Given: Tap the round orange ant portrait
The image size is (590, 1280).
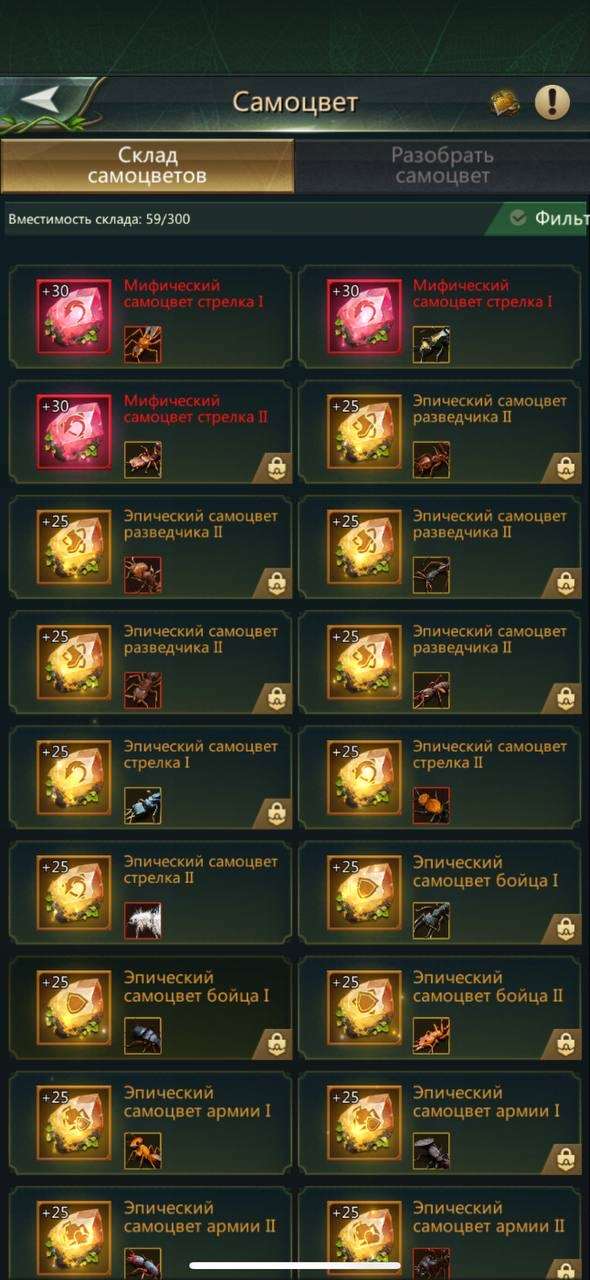Looking at the screenshot, I should 431,804.
